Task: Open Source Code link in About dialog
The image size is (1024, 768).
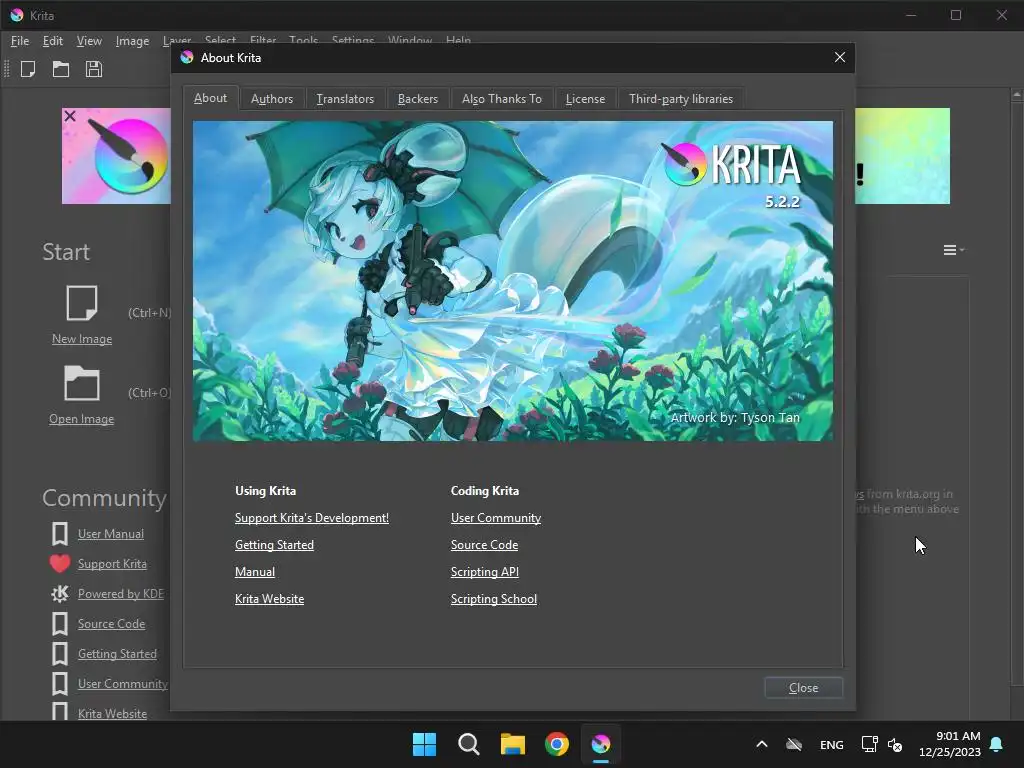Action: pos(484,545)
